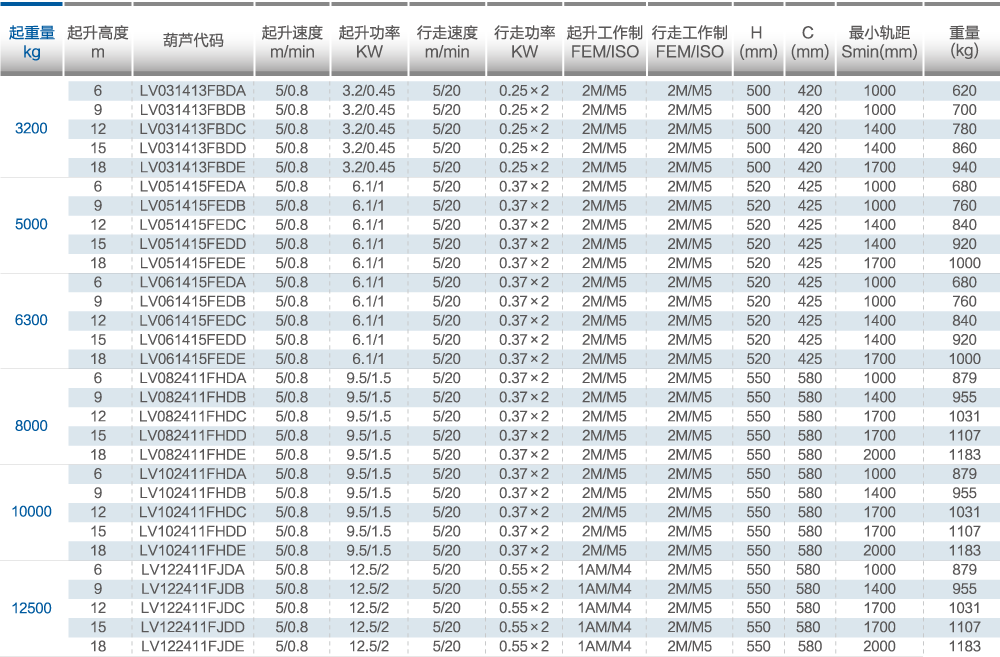
Task: Select the 8000 load capacity group cell
Action: click(x=32, y=426)
